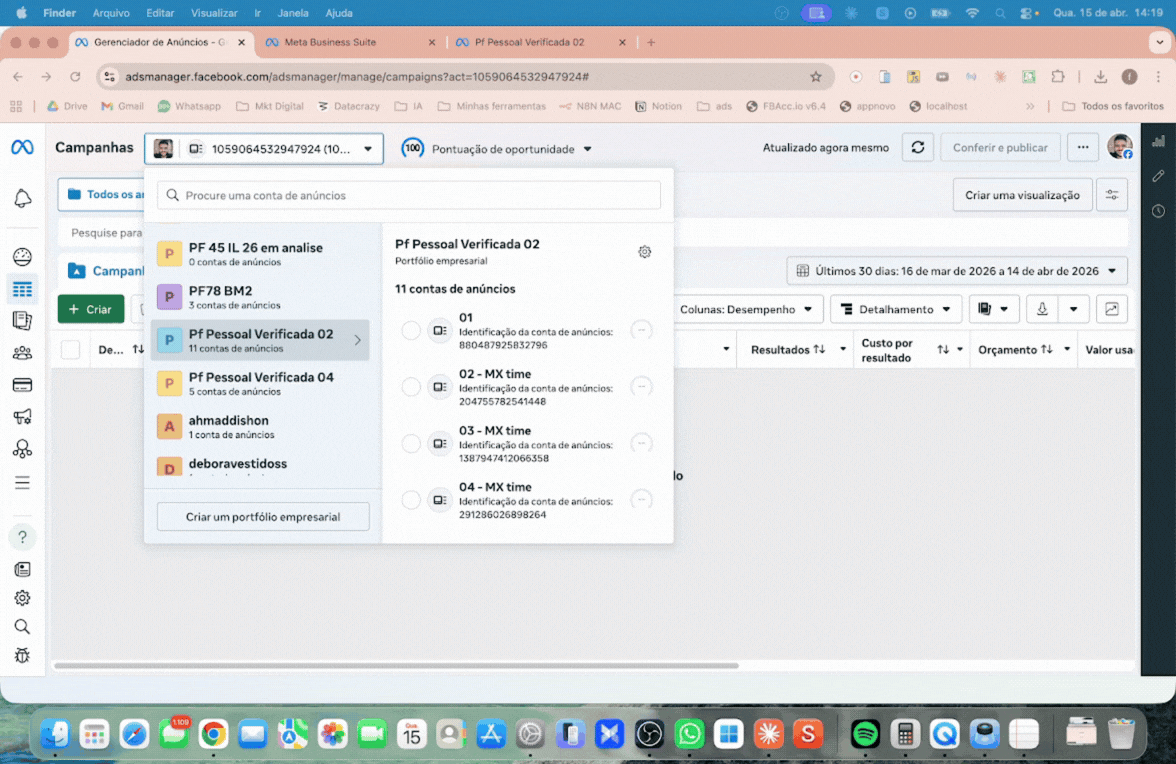Open the Visualizar menu in menu bar
Viewport: 1176px width, 764px height.
coord(214,13)
